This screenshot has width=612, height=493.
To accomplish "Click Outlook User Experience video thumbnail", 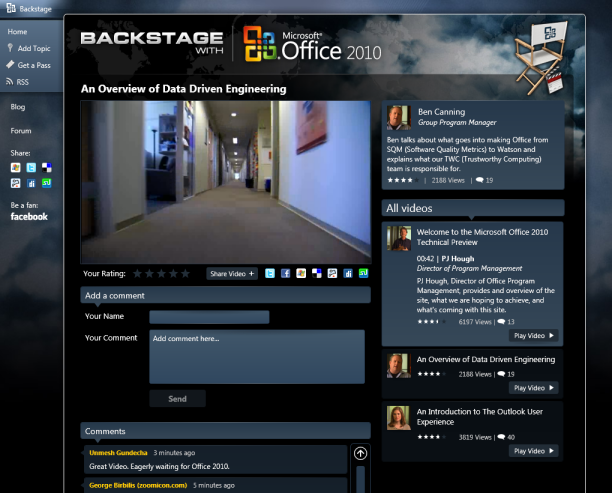I will pos(399,418).
